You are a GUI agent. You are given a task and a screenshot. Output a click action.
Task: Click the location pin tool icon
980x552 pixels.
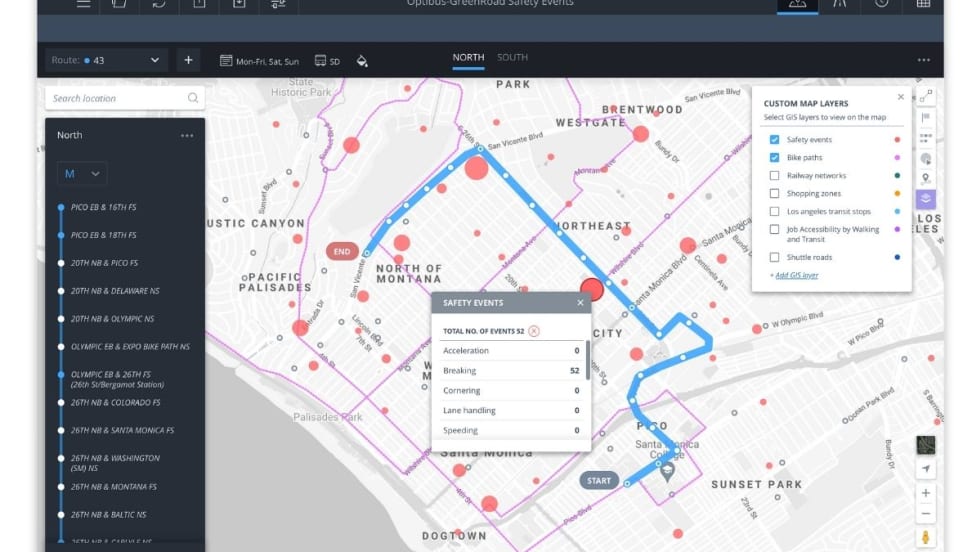point(926,178)
